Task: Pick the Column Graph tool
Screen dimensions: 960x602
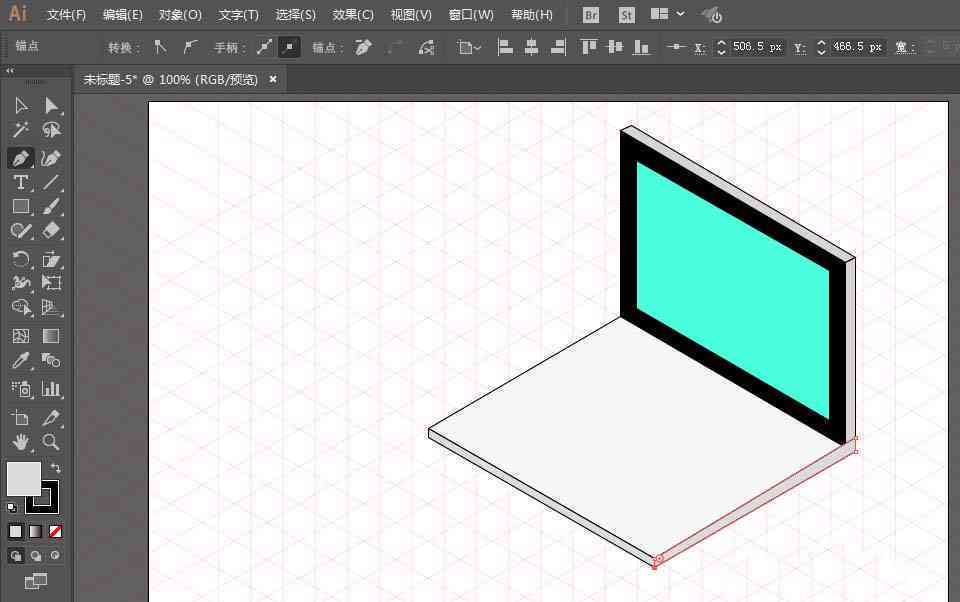Action: click(x=51, y=389)
